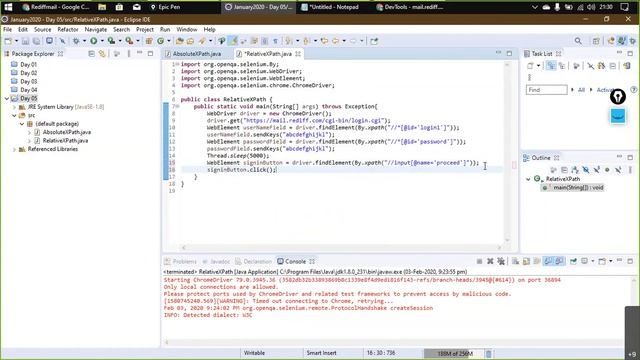The height and width of the screenshot is (360, 640).
Task: Toggle Categorized view in Task List
Action: [x=551, y=66]
